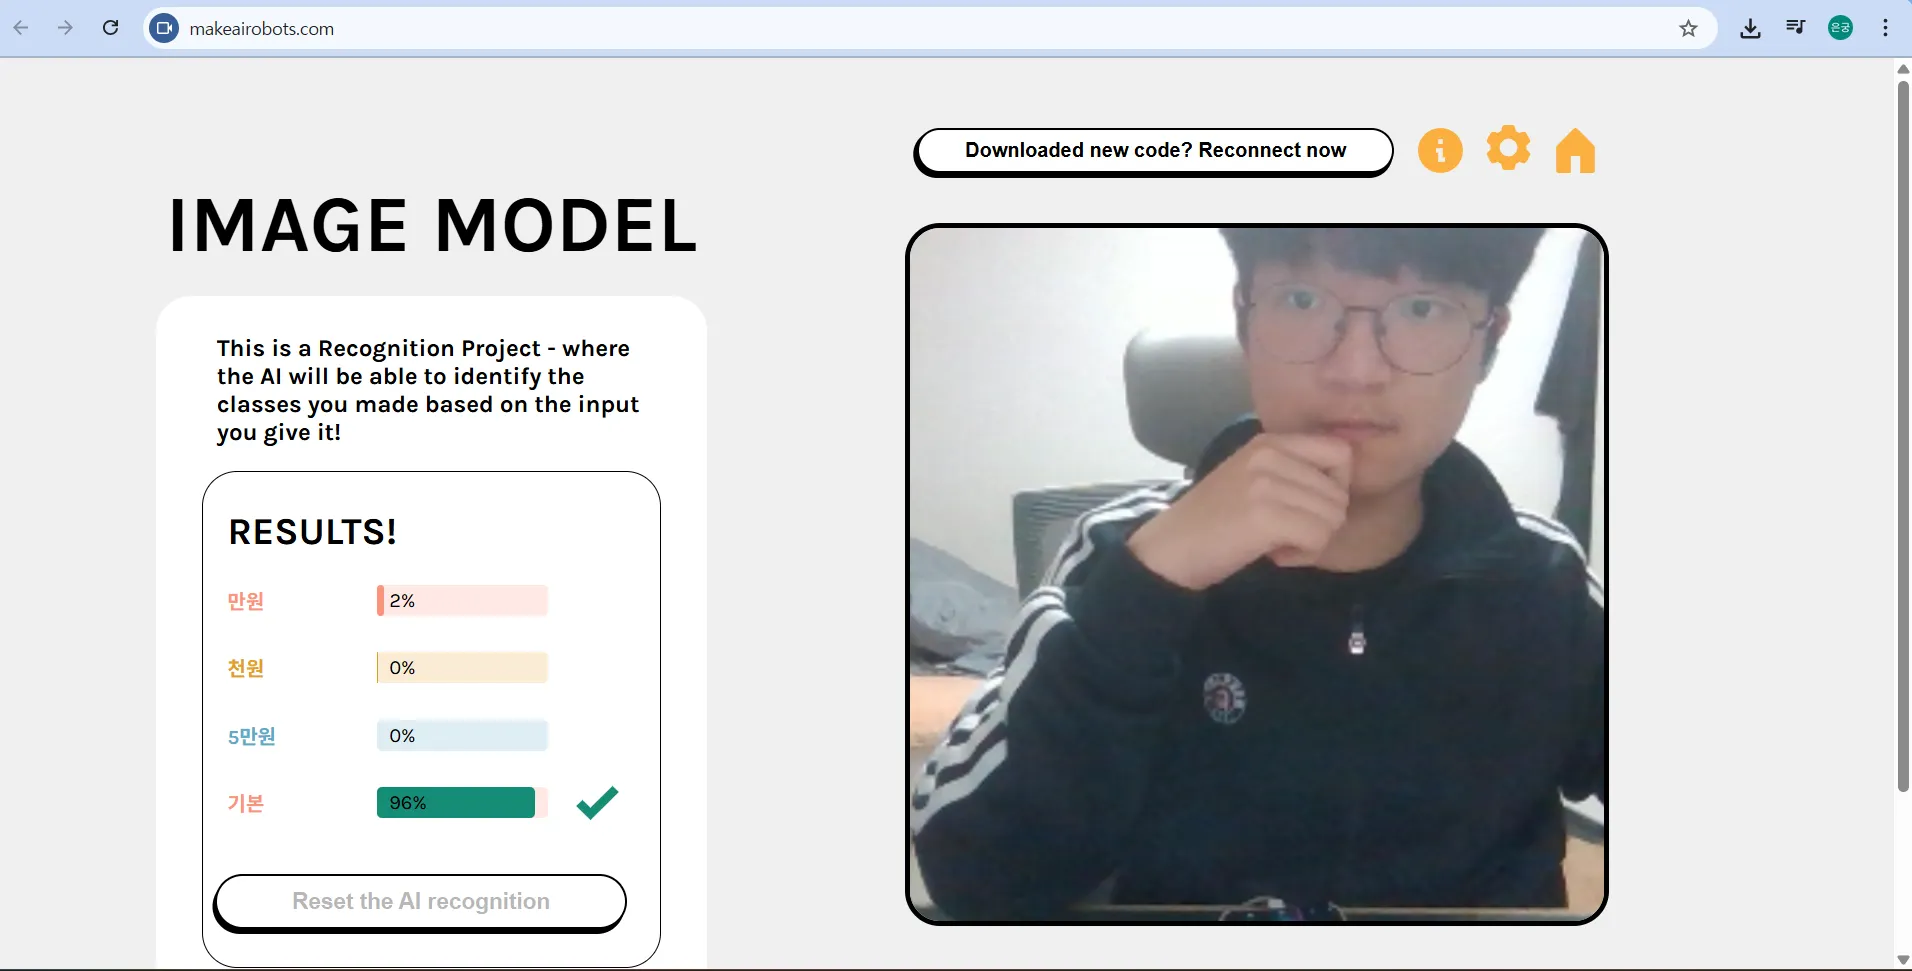Open browser downloads
The image size is (1912, 971).
coord(1750,28)
